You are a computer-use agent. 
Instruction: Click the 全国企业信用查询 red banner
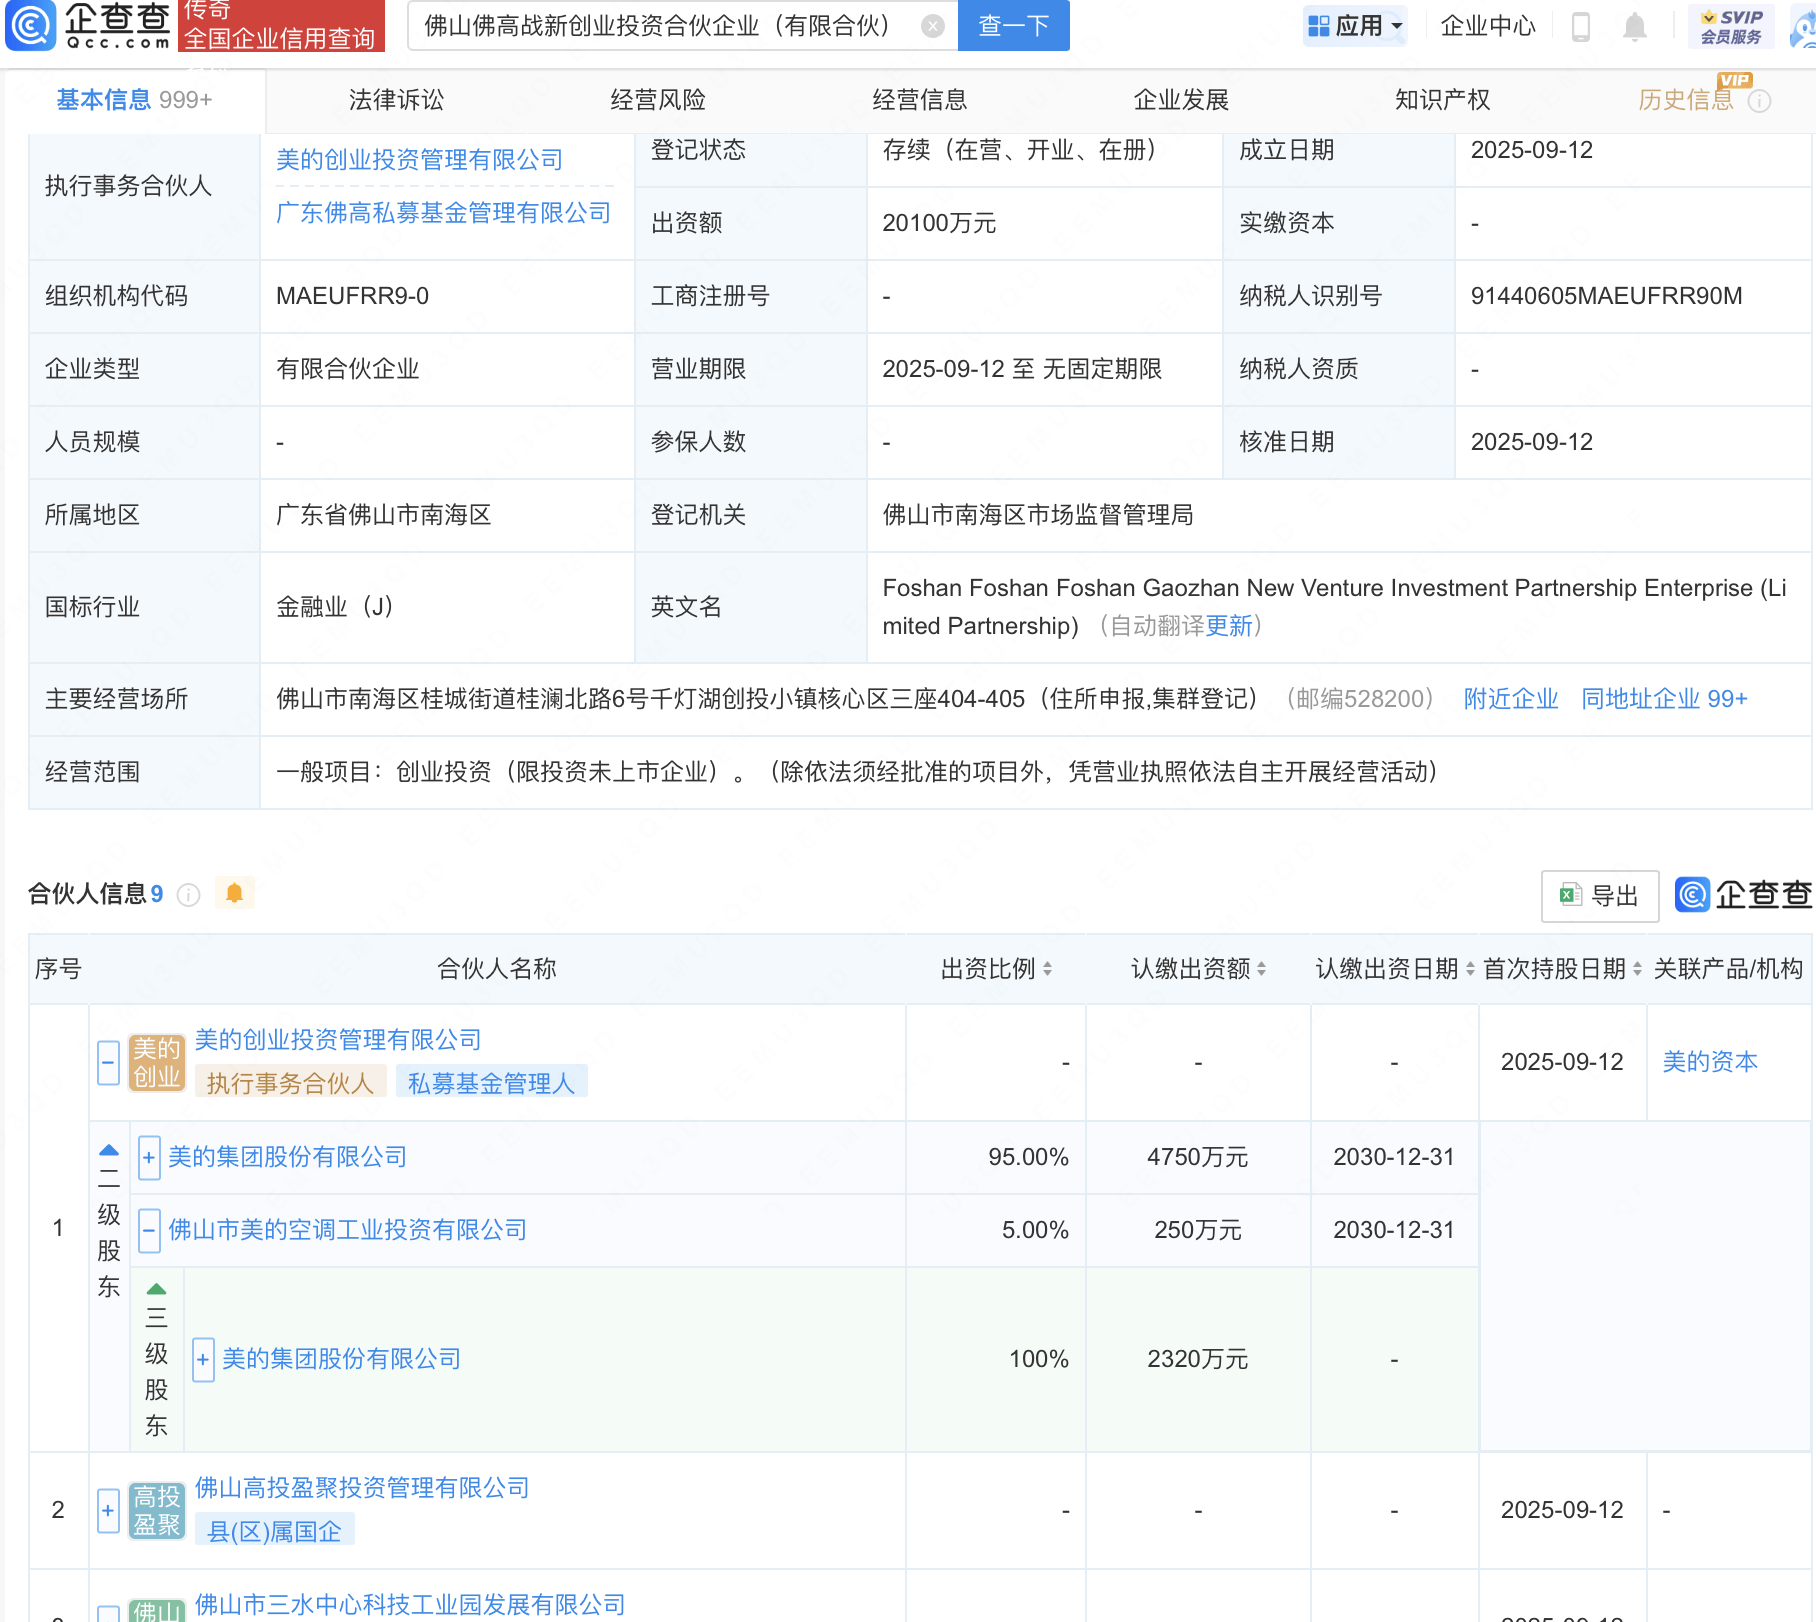(x=281, y=26)
